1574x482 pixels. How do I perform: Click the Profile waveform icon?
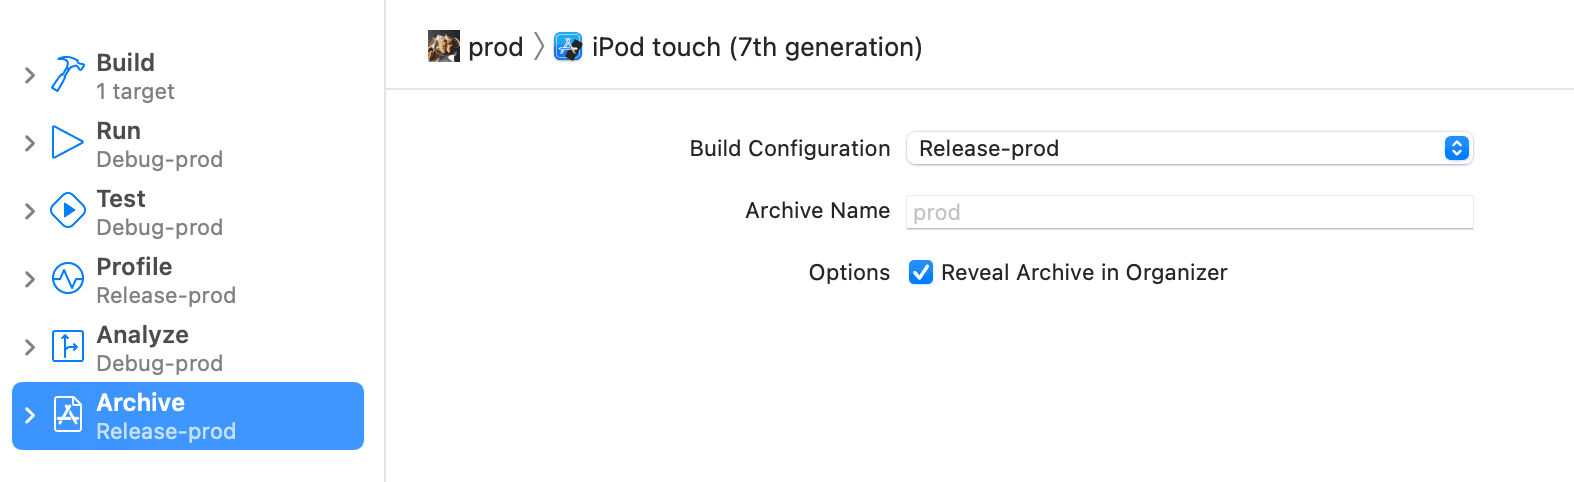(x=67, y=278)
